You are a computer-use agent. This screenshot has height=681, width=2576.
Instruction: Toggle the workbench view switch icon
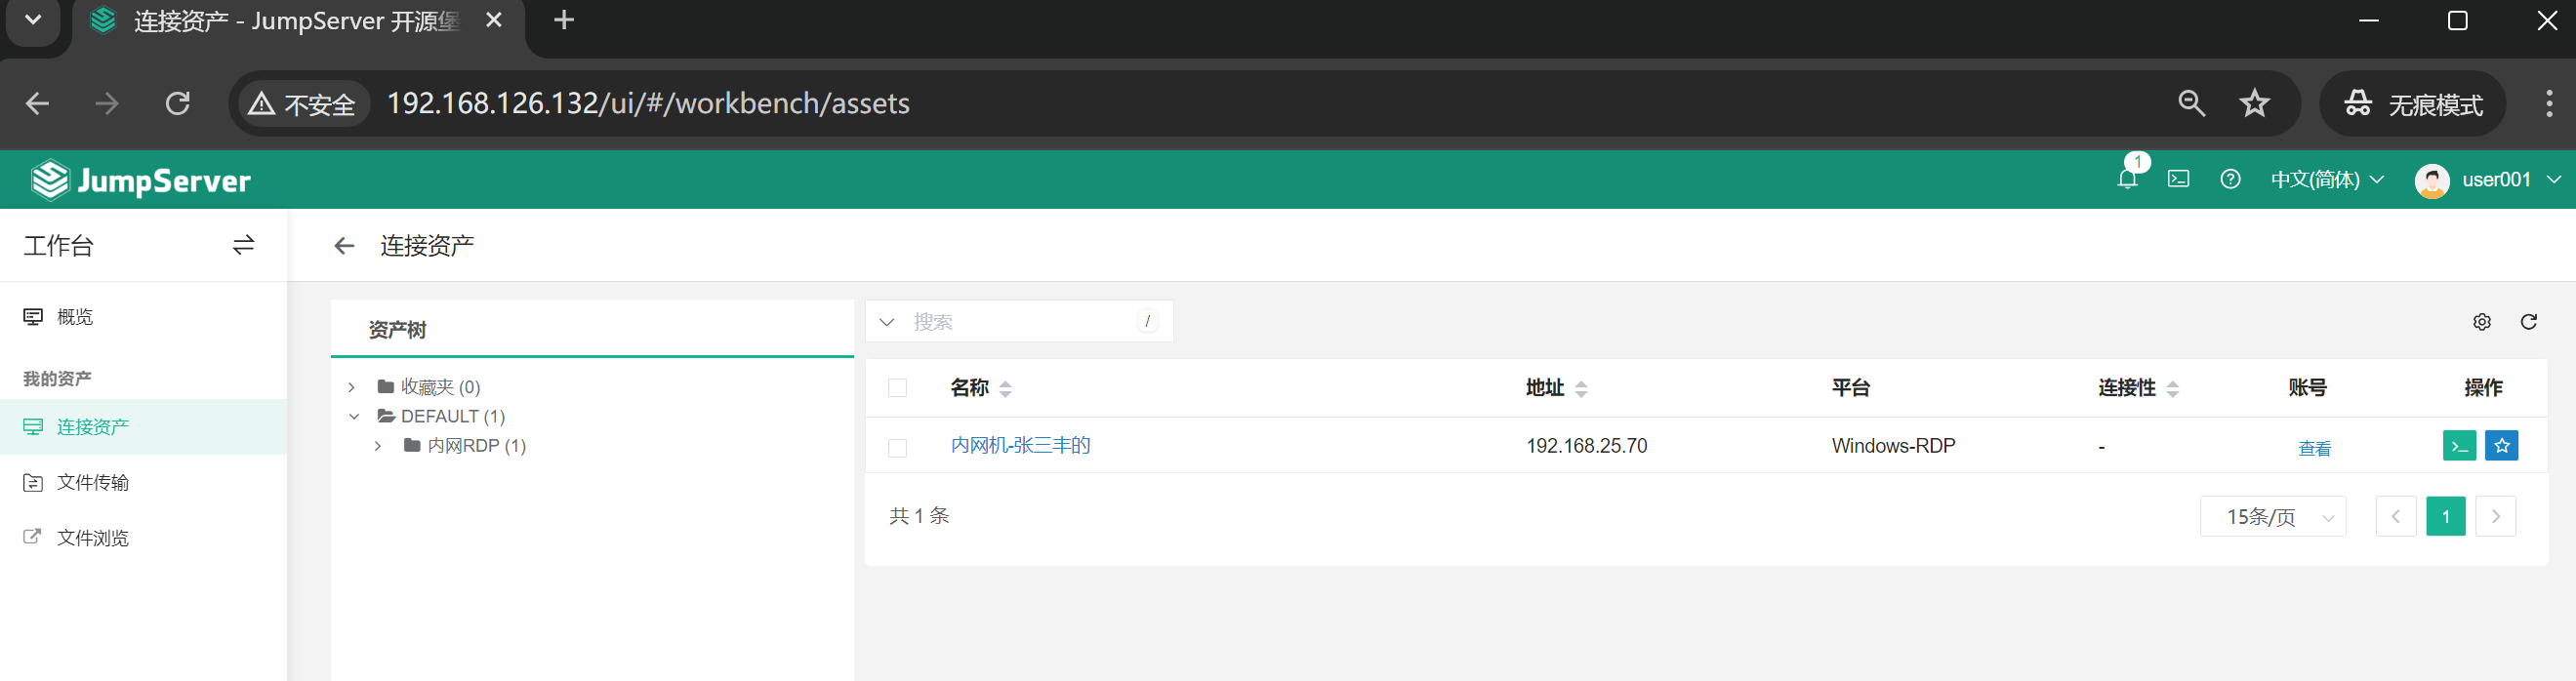pos(243,245)
